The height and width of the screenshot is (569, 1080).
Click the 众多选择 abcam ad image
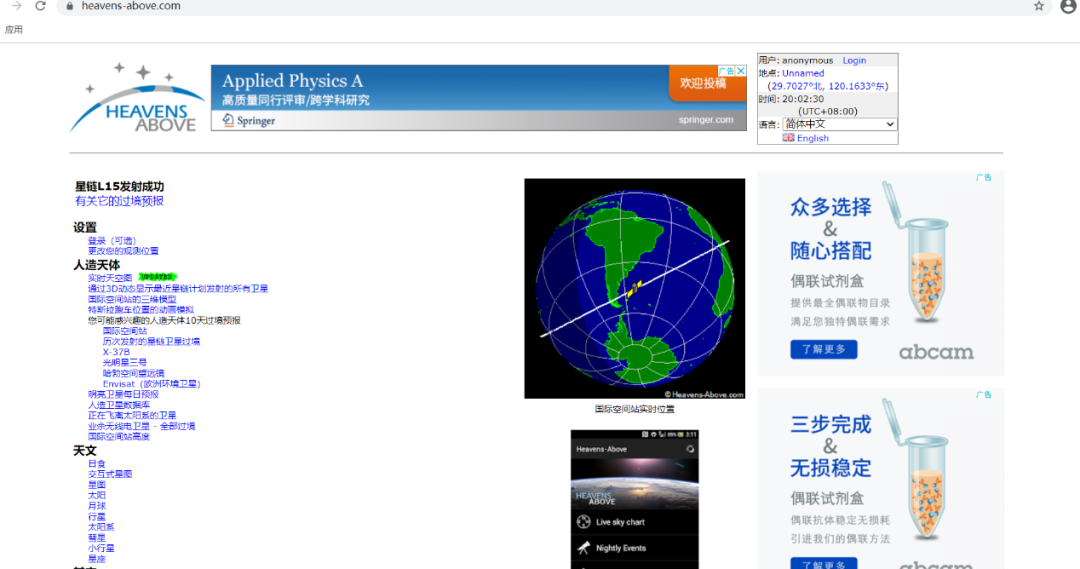(880, 273)
